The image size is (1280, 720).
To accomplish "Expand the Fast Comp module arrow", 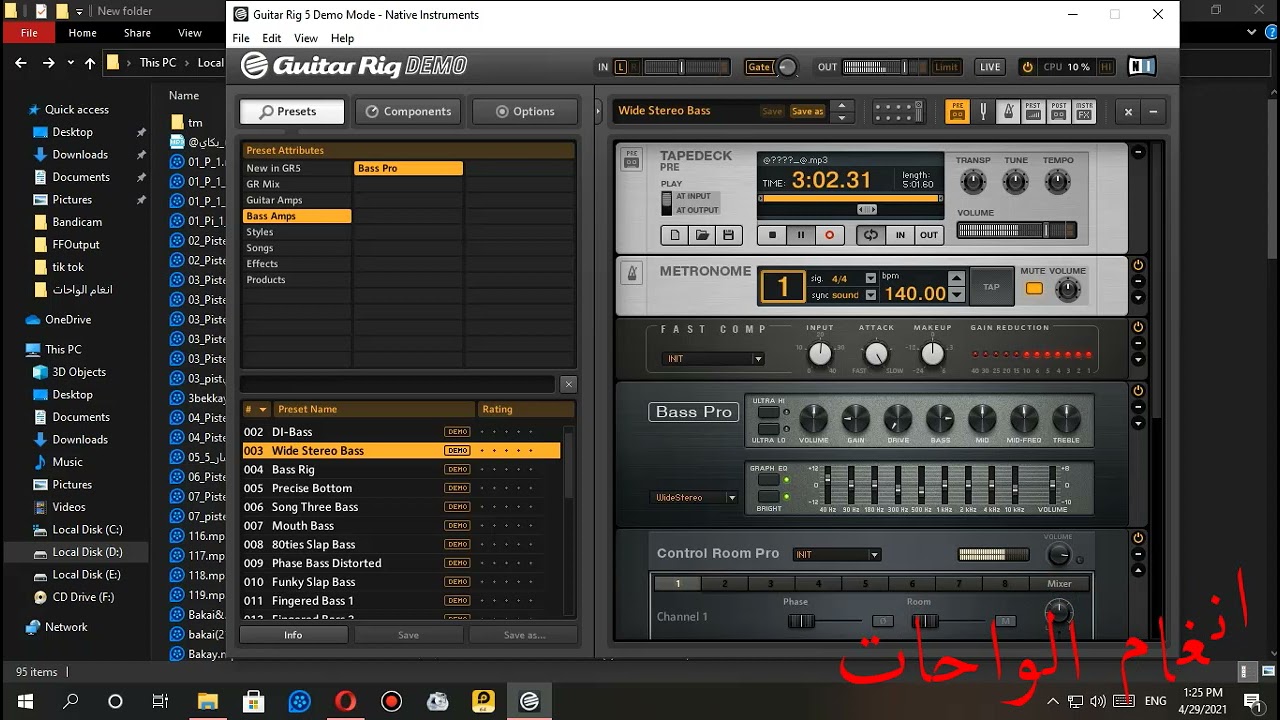I will point(1138,360).
